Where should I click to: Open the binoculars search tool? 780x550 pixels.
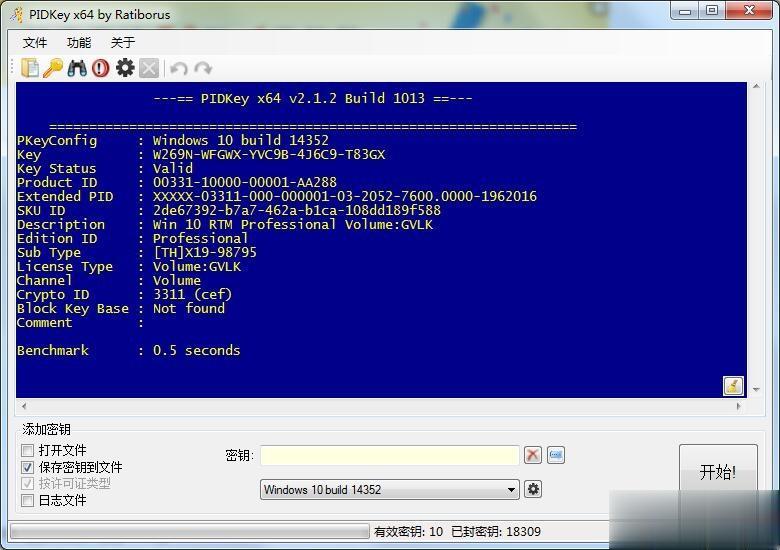77,68
